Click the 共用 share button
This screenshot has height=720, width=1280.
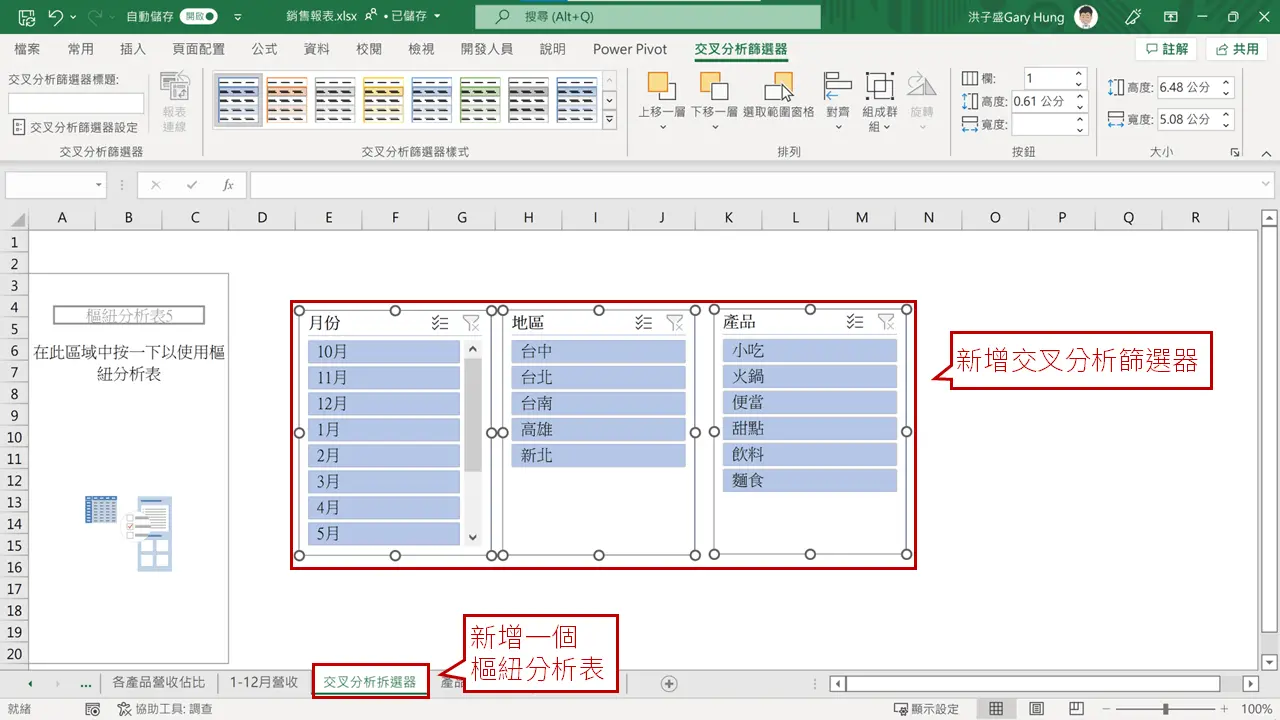pos(1237,49)
